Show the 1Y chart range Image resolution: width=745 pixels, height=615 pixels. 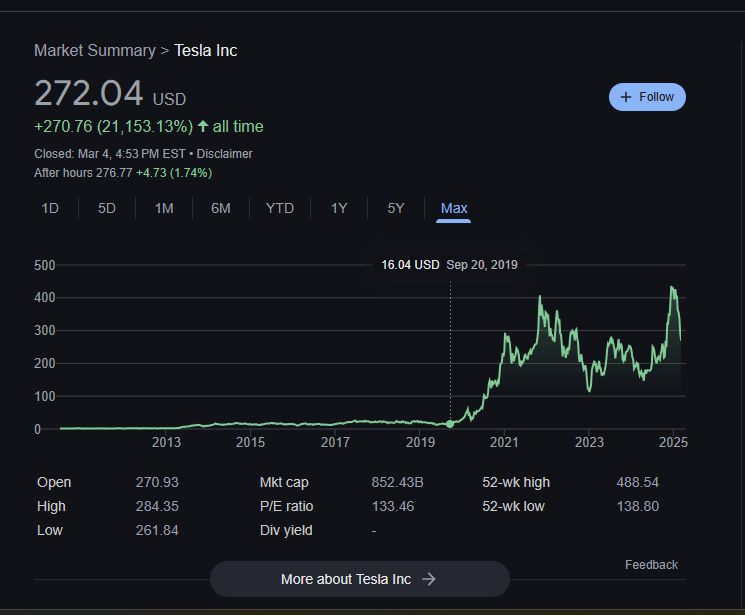click(x=339, y=208)
